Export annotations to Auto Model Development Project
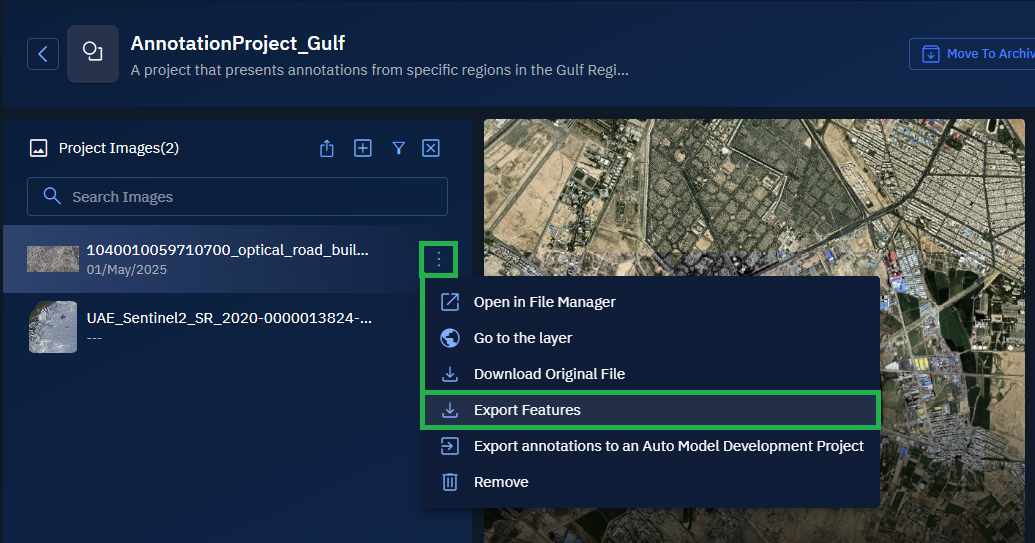Image resolution: width=1035 pixels, height=543 pixels. point(668,446)
